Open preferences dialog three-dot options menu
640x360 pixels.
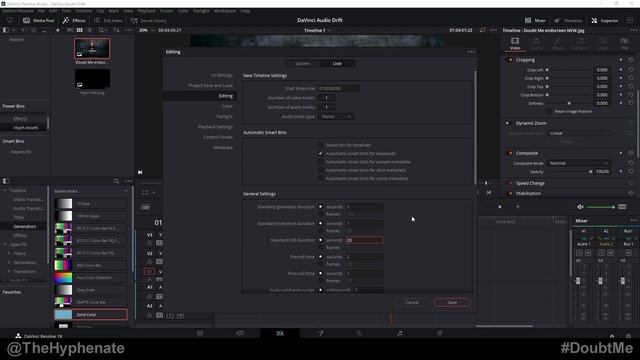click(471, 52)
